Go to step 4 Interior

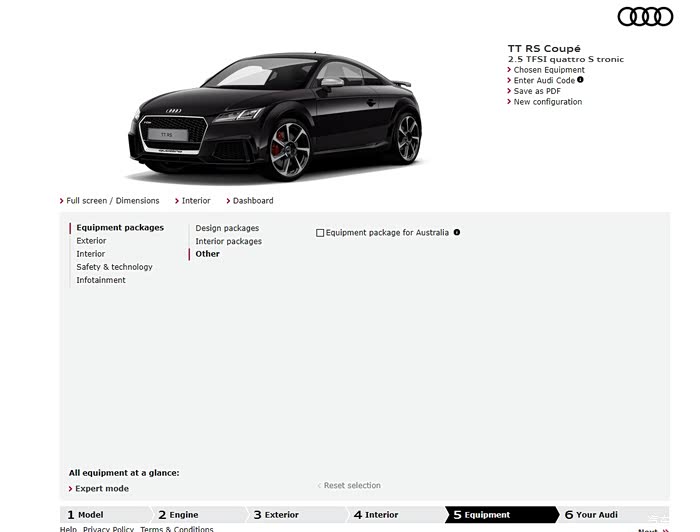tap(396, 515)
